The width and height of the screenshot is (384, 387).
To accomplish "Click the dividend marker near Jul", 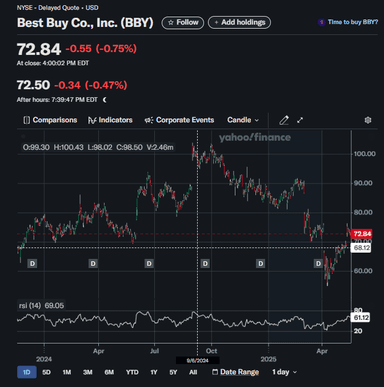I will point(149,264).
